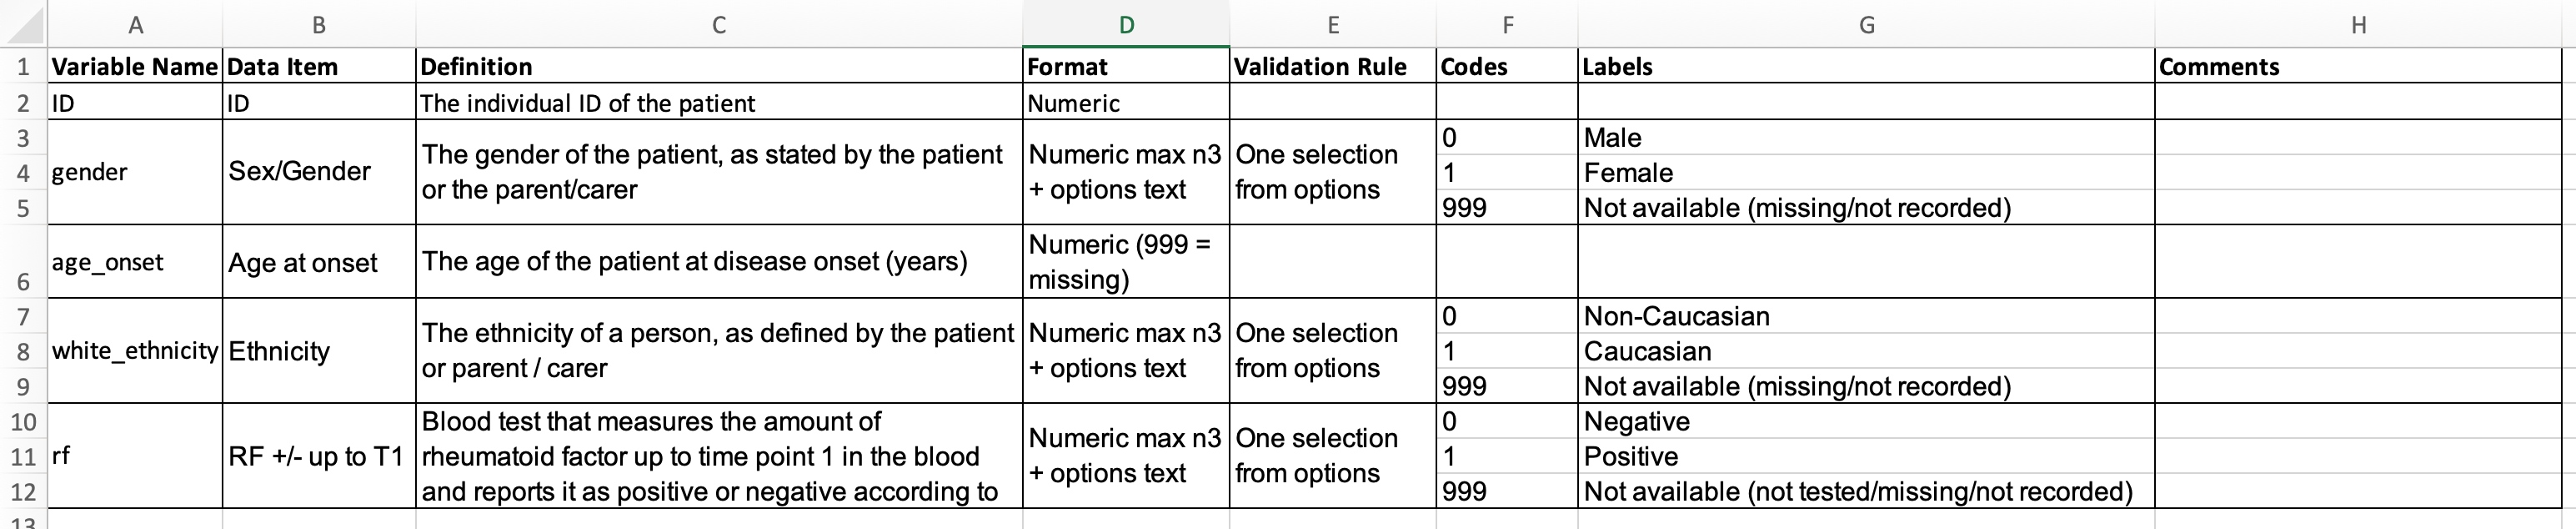The image size is (2576, 529).
Task: Select the 'Positive' label cell
Action: [1866, 456]
